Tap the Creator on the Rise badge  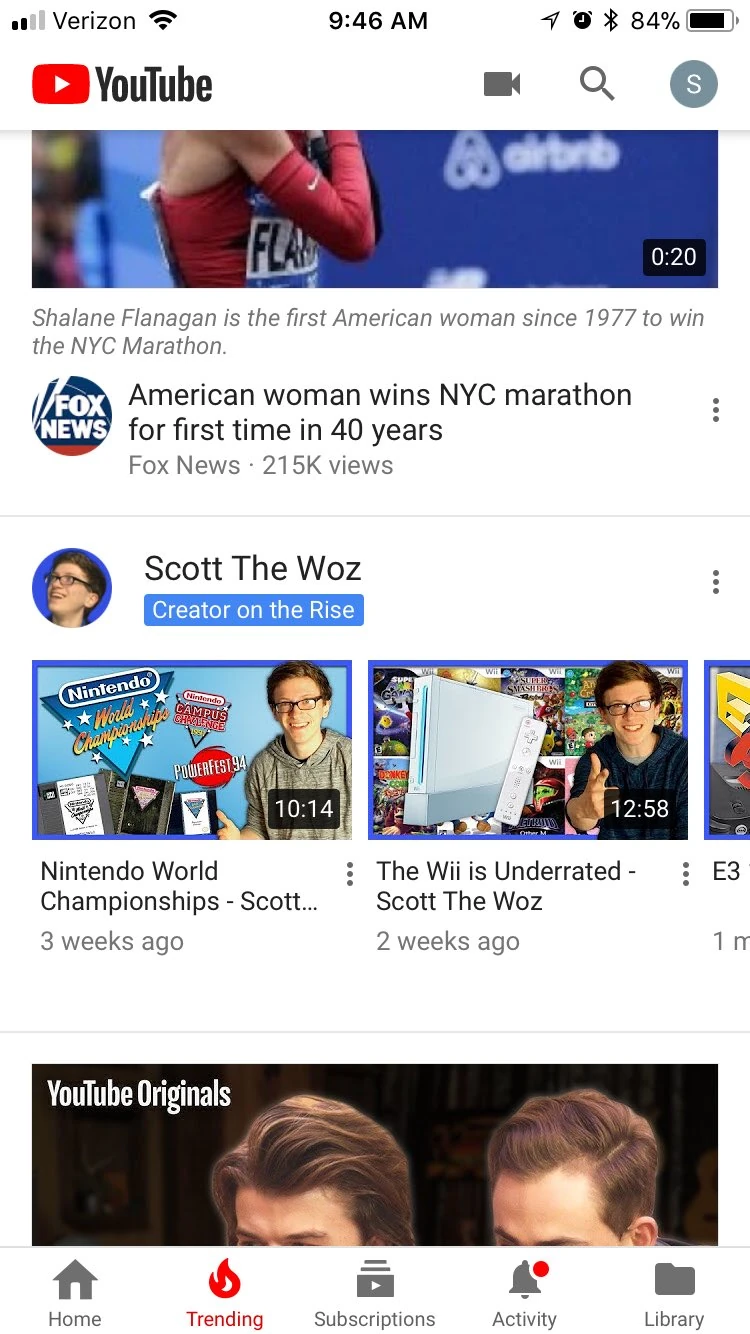tap(254, 610)
